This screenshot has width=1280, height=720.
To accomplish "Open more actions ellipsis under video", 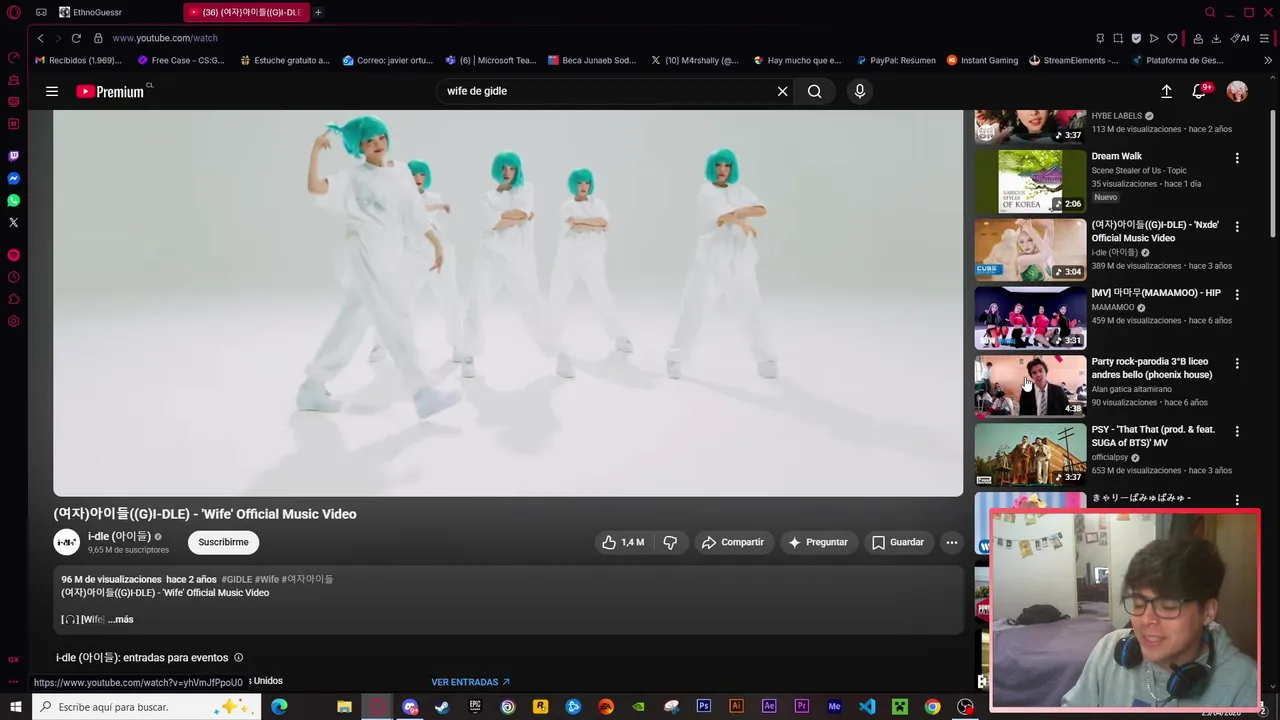I will [952, 542].
